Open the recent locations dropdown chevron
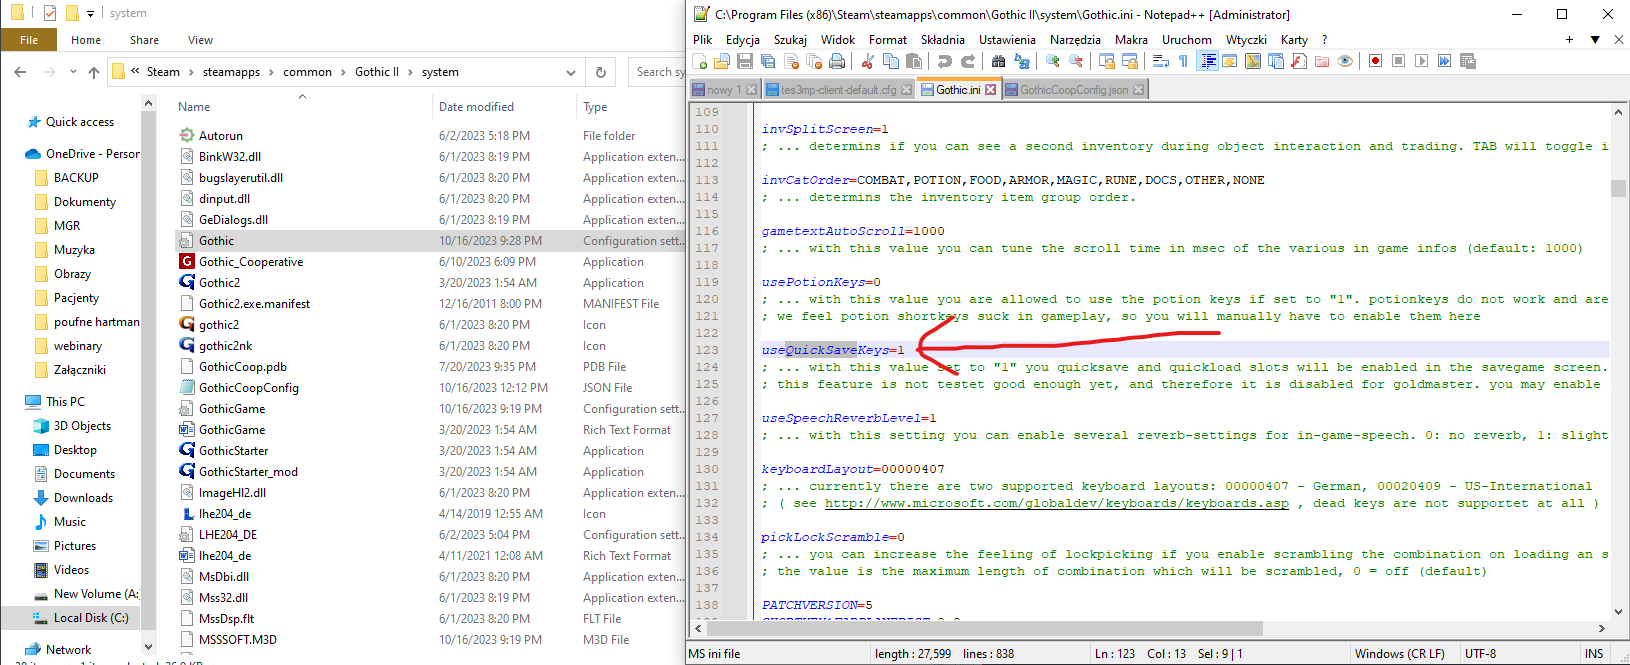 click(73, 72)
